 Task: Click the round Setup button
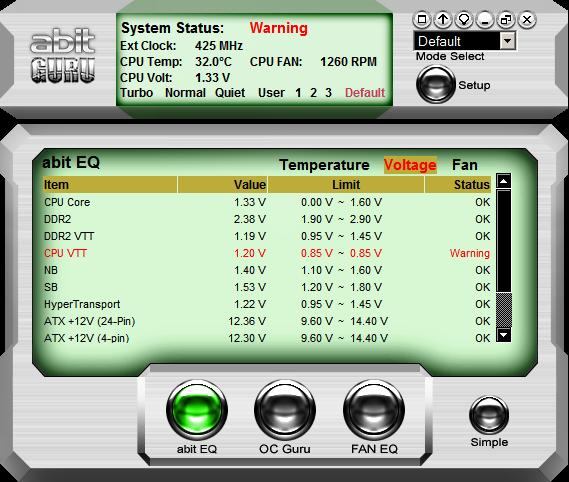click(435, 85)
